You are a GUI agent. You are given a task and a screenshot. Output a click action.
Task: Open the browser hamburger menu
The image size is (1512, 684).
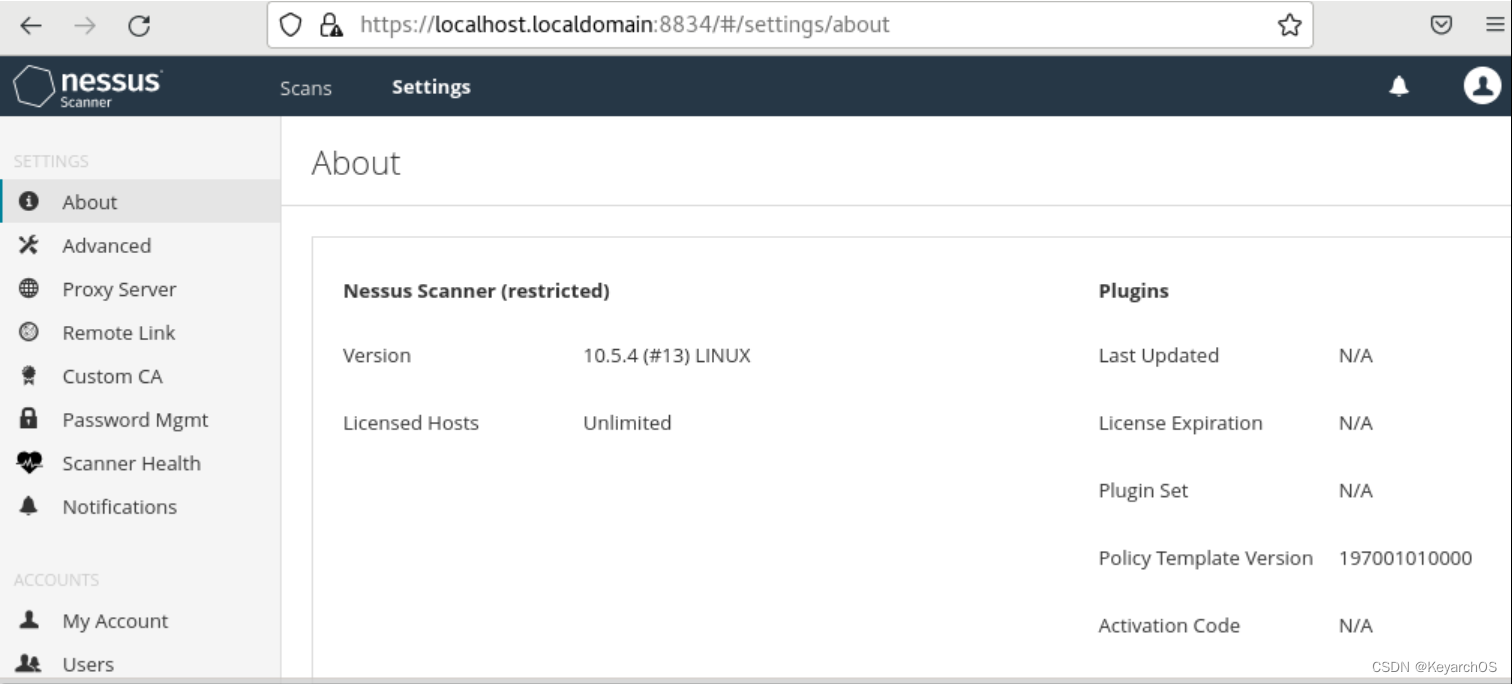coord(1495,25)
